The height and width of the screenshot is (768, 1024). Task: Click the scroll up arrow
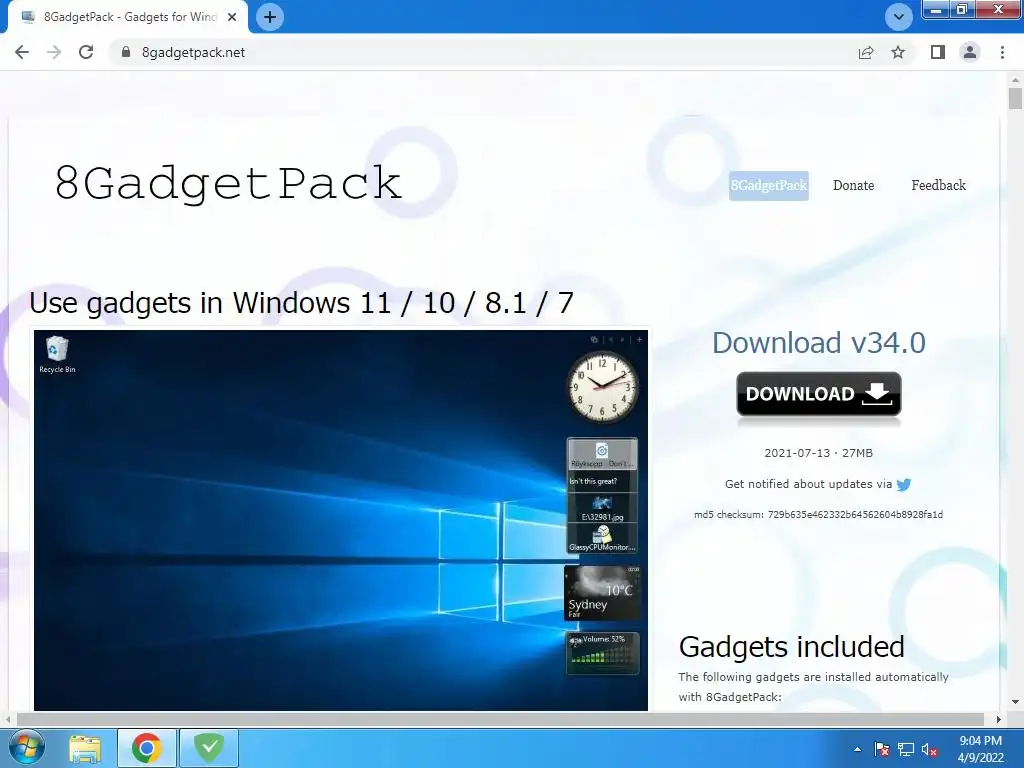(x=1015, y=80)
